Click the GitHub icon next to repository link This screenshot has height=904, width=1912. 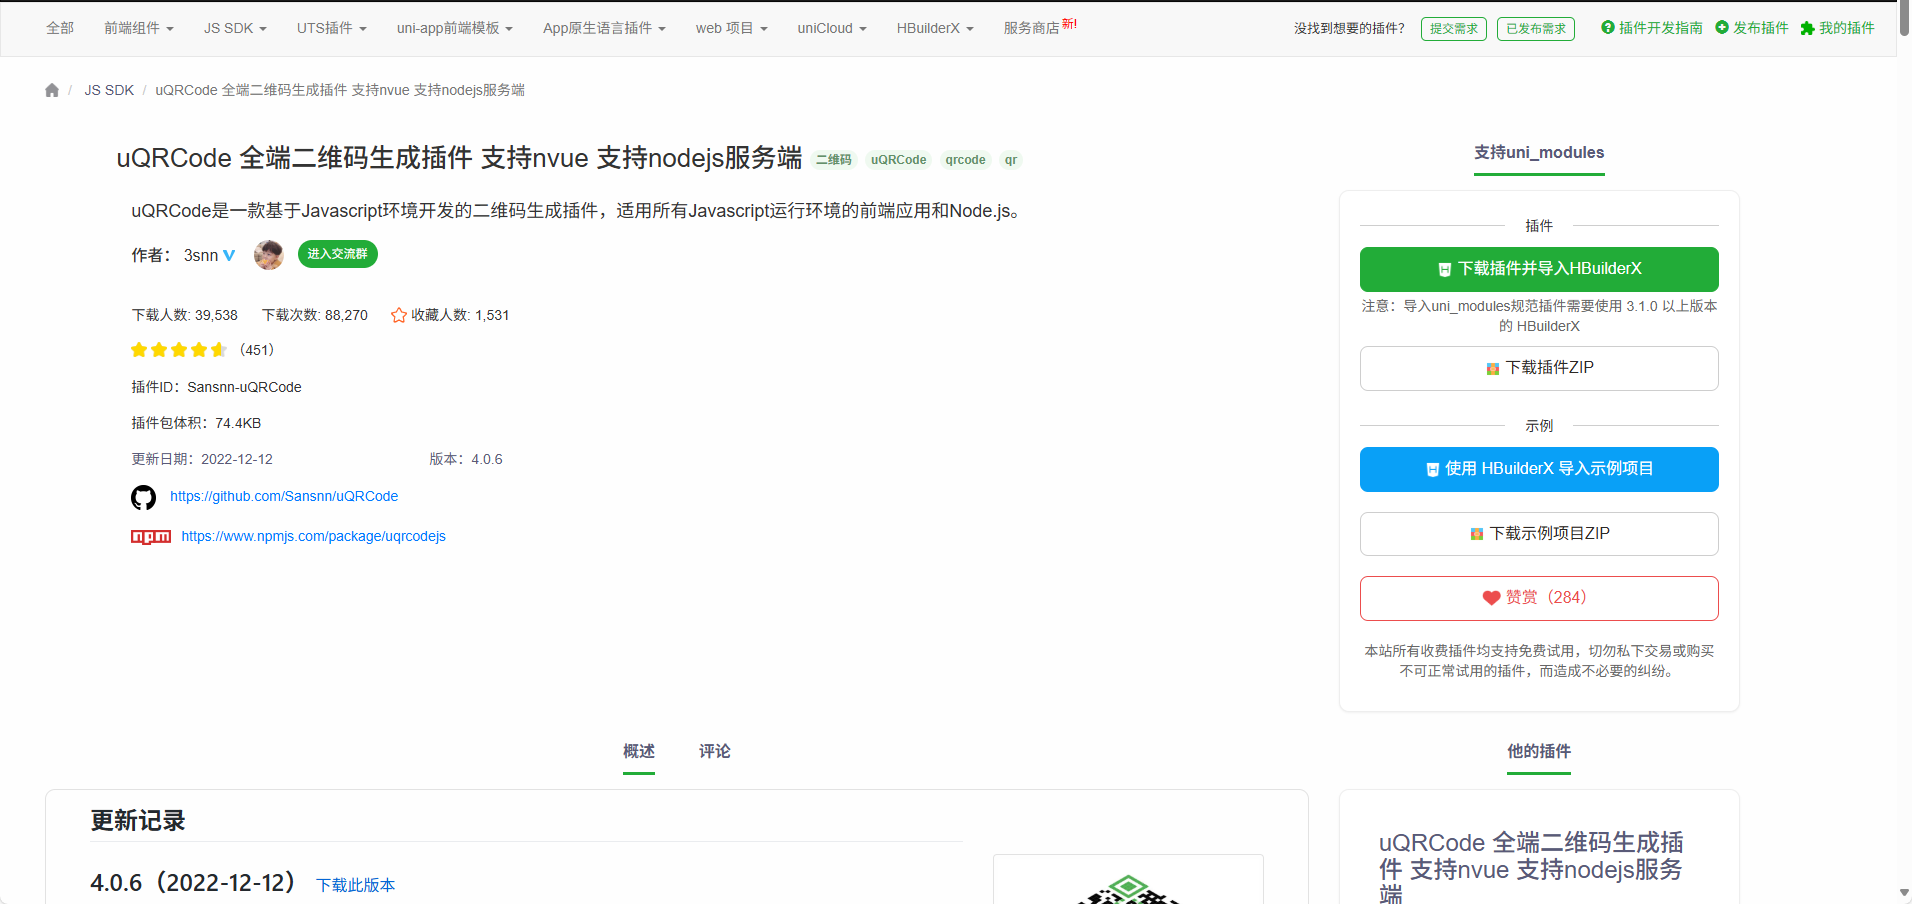click(x=143, y=497)
